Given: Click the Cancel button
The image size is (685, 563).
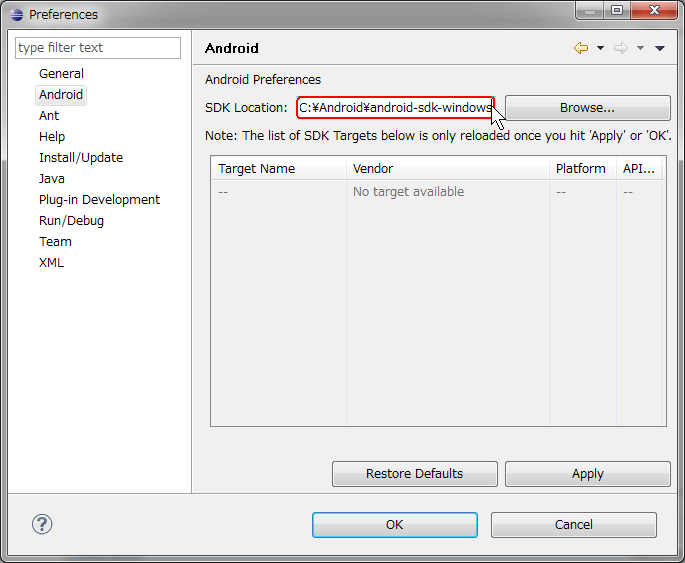Looking at the screenshot, I should click(574, 525).
